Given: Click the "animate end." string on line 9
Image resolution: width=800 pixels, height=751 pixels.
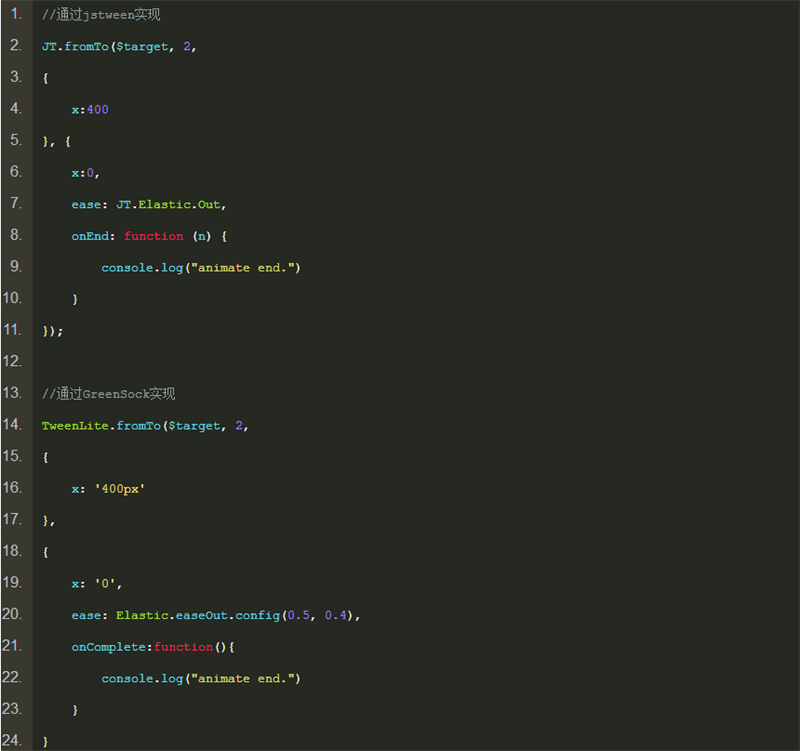Looking at the screenshot, I should pyautogui.click(x=239, y=268).
